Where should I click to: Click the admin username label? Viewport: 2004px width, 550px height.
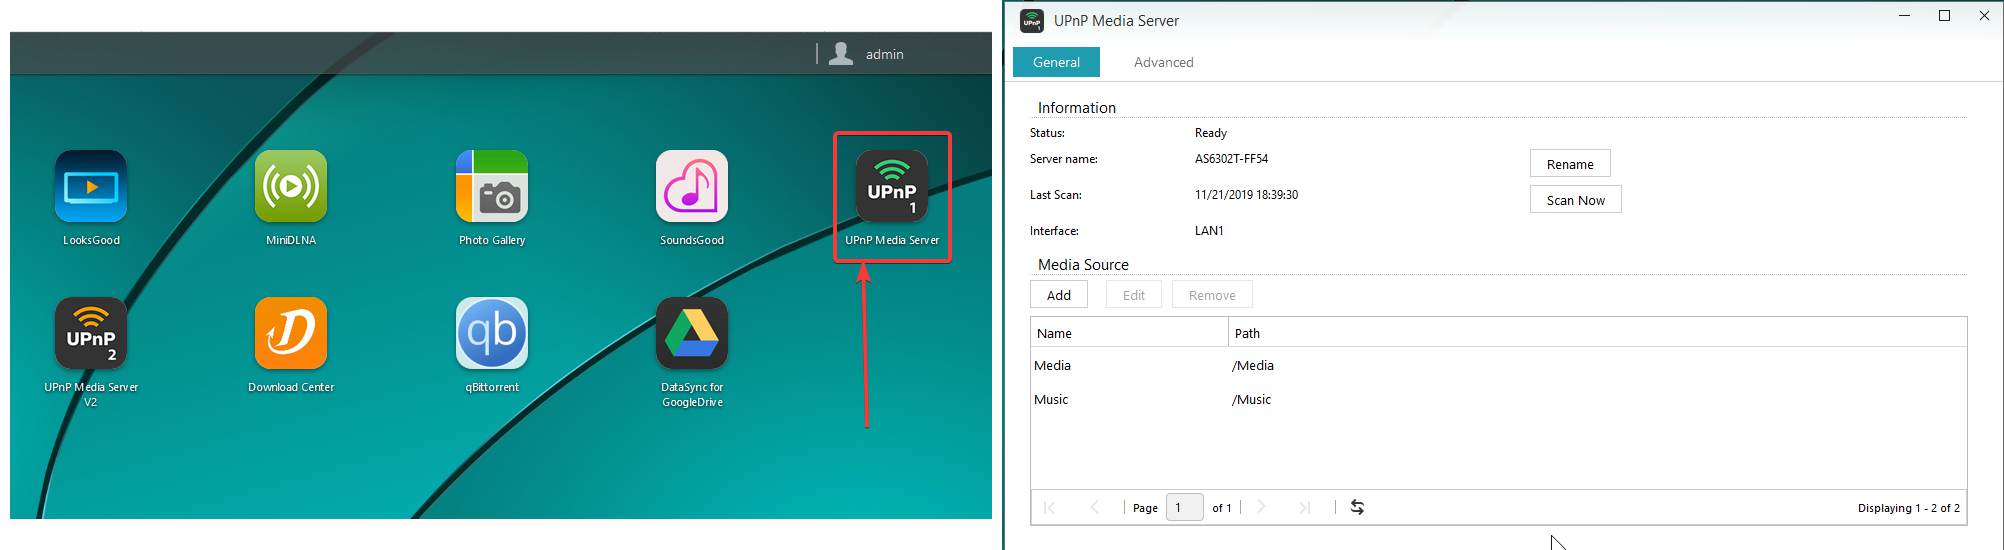click(x=884, y=54)
